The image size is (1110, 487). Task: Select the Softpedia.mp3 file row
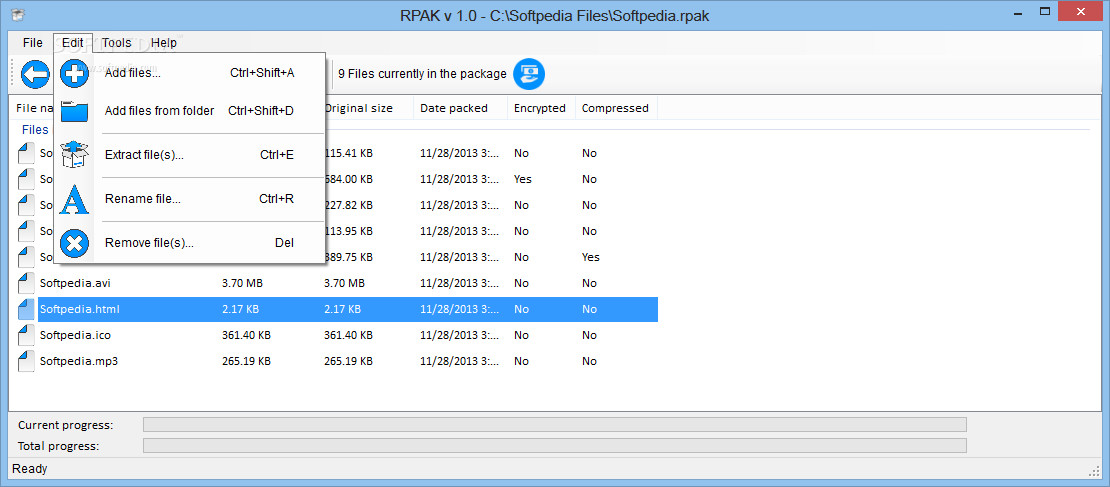[338, 361]
